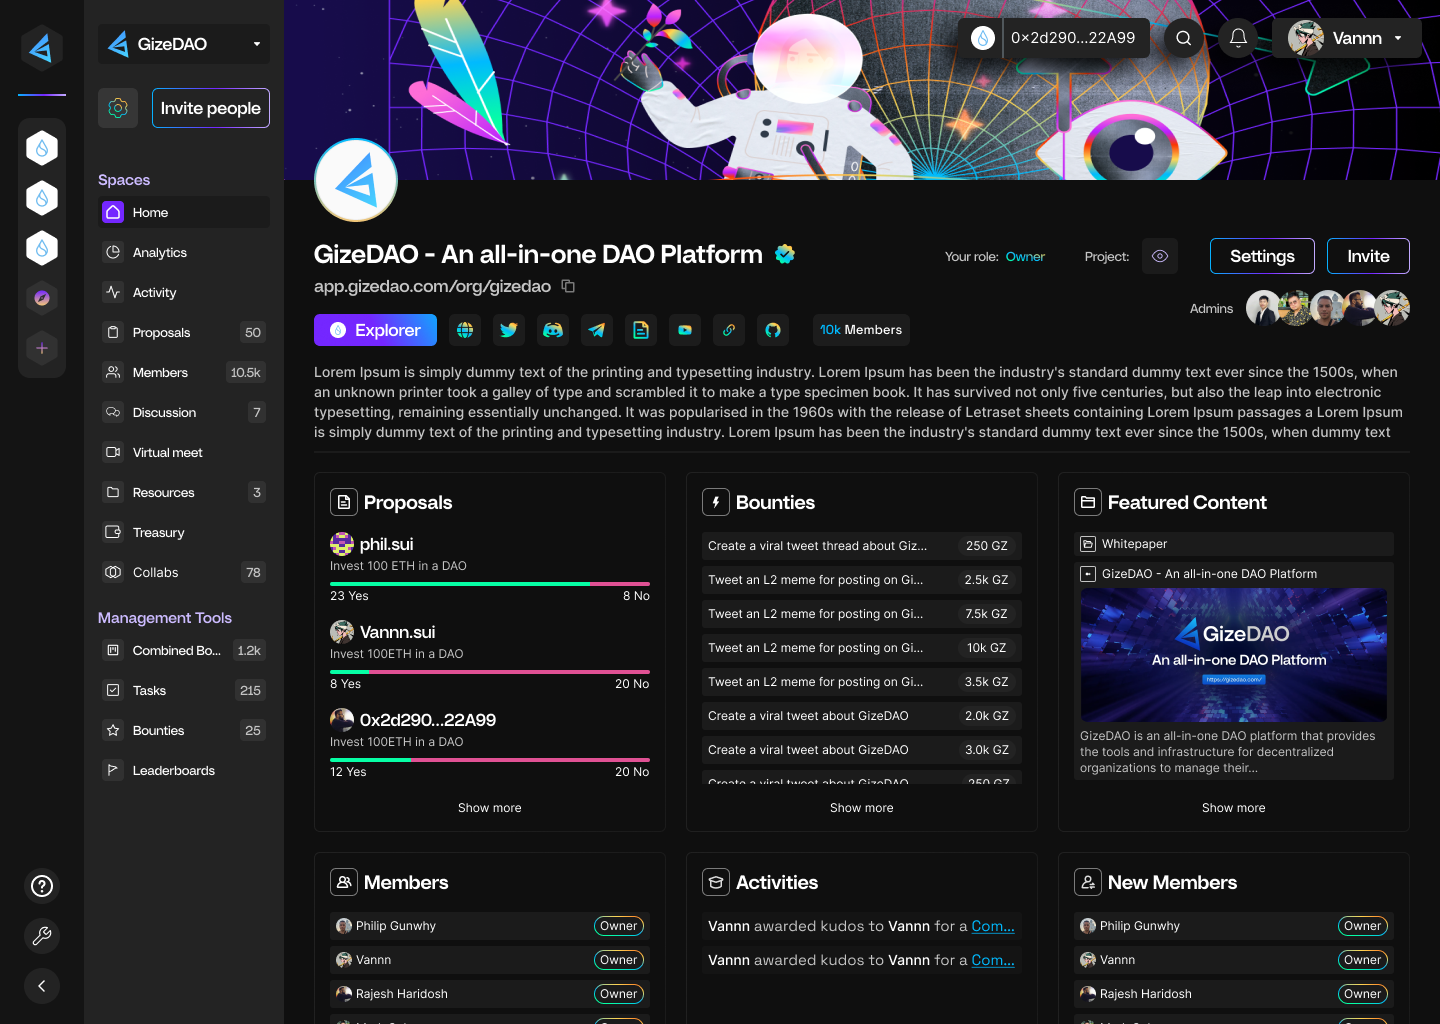The width and height of the screenshot is (1440, 1024).
Task: Click the Invite people button
Action: pyautogui.click(x=211, y=108)
